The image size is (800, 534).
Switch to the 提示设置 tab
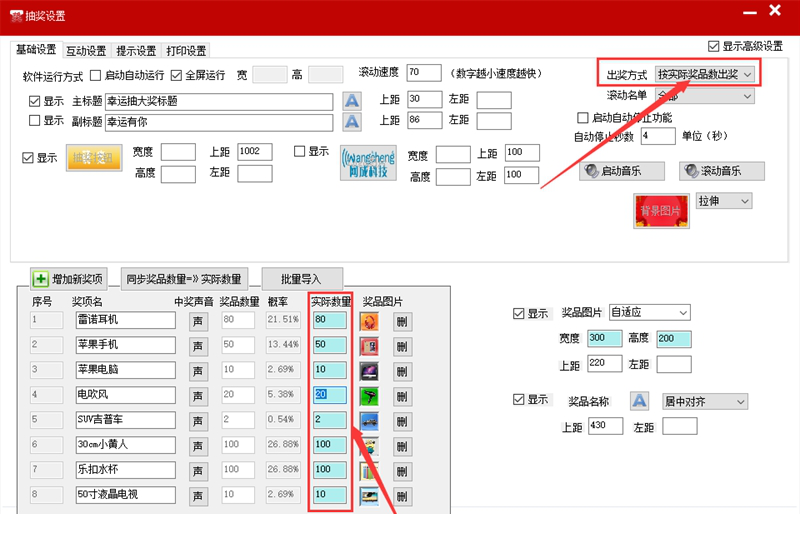click(136, 51)
